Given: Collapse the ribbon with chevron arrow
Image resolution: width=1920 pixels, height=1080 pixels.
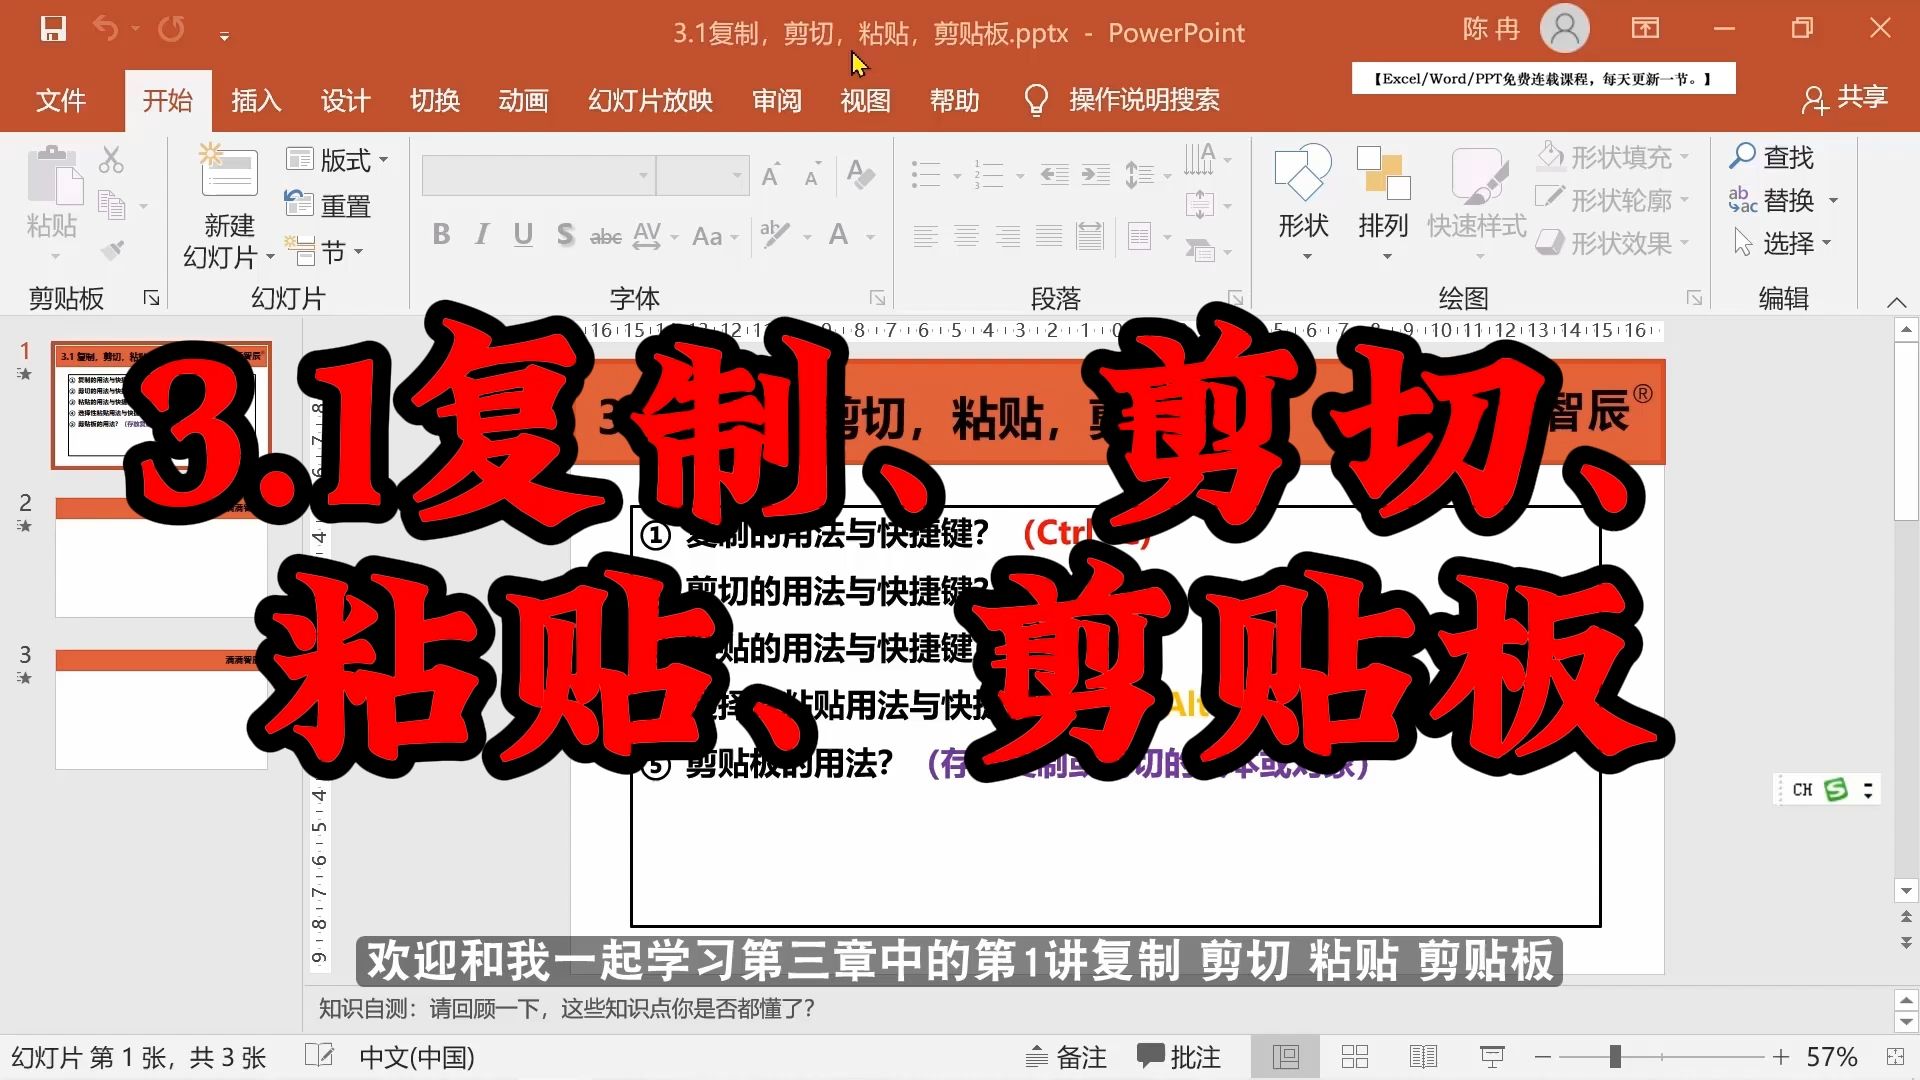Looking at the screenshot, I should click(1896, 302).
